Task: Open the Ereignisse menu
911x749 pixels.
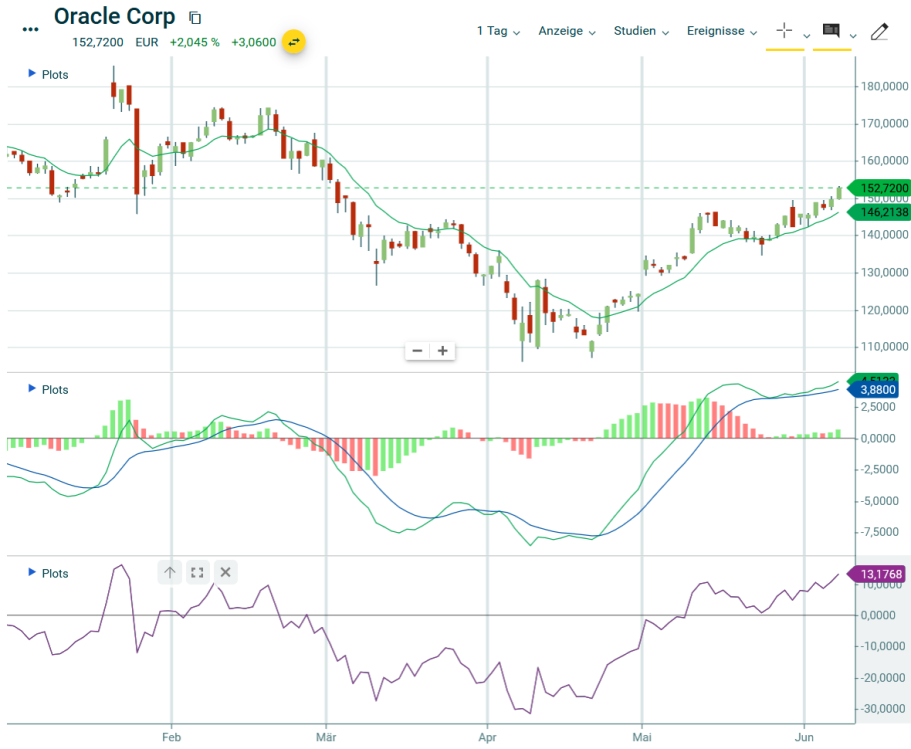Action: click(722, 31)
